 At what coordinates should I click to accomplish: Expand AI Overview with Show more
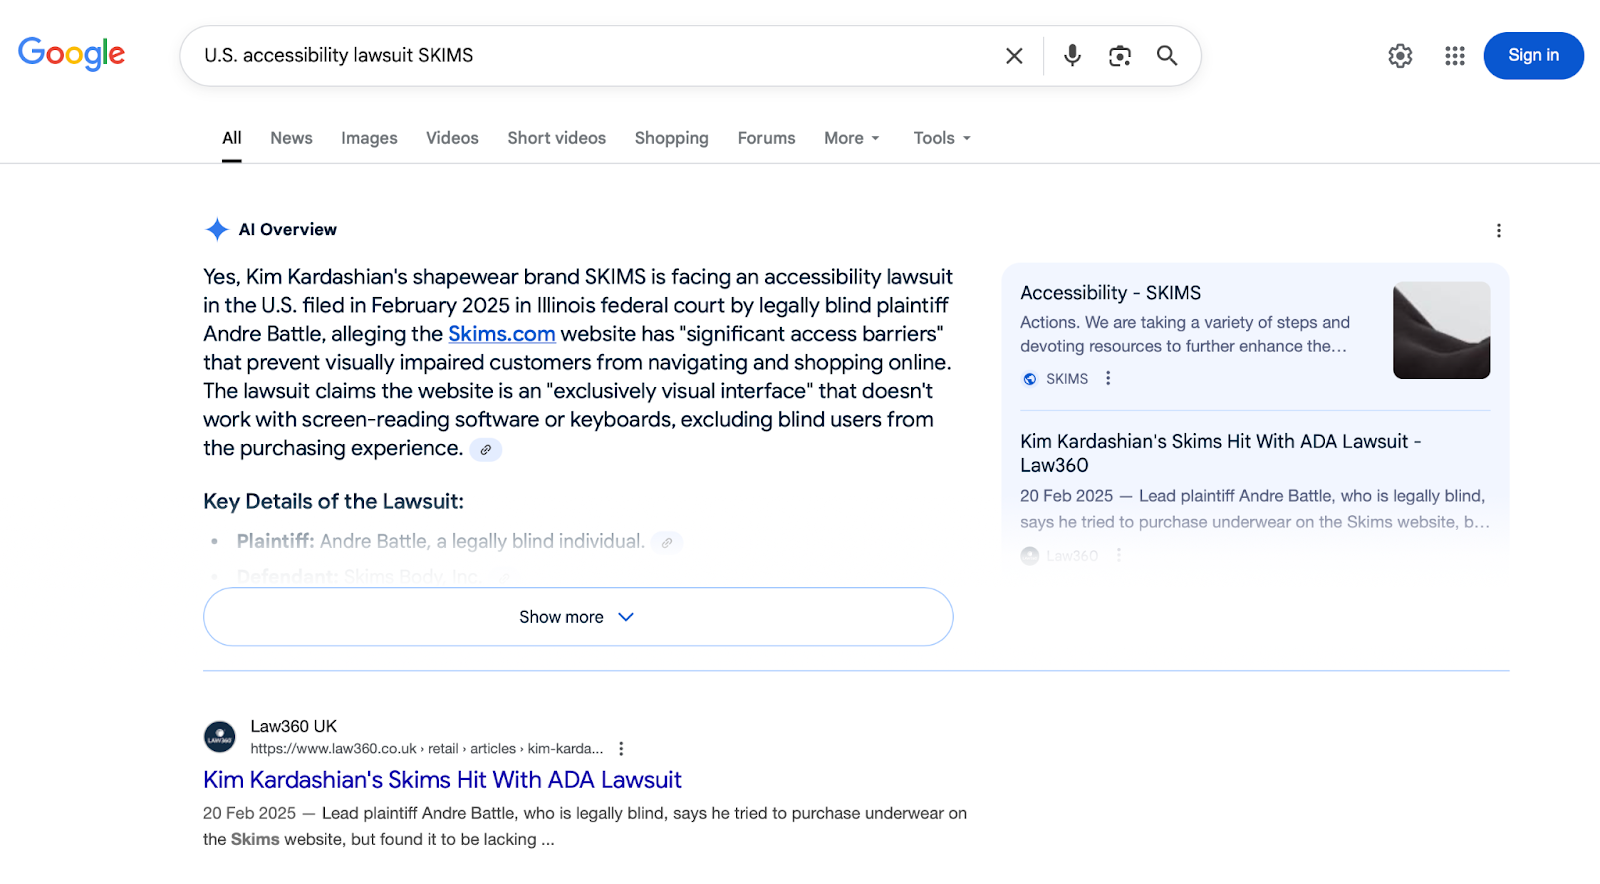click(x=578, y=617)
